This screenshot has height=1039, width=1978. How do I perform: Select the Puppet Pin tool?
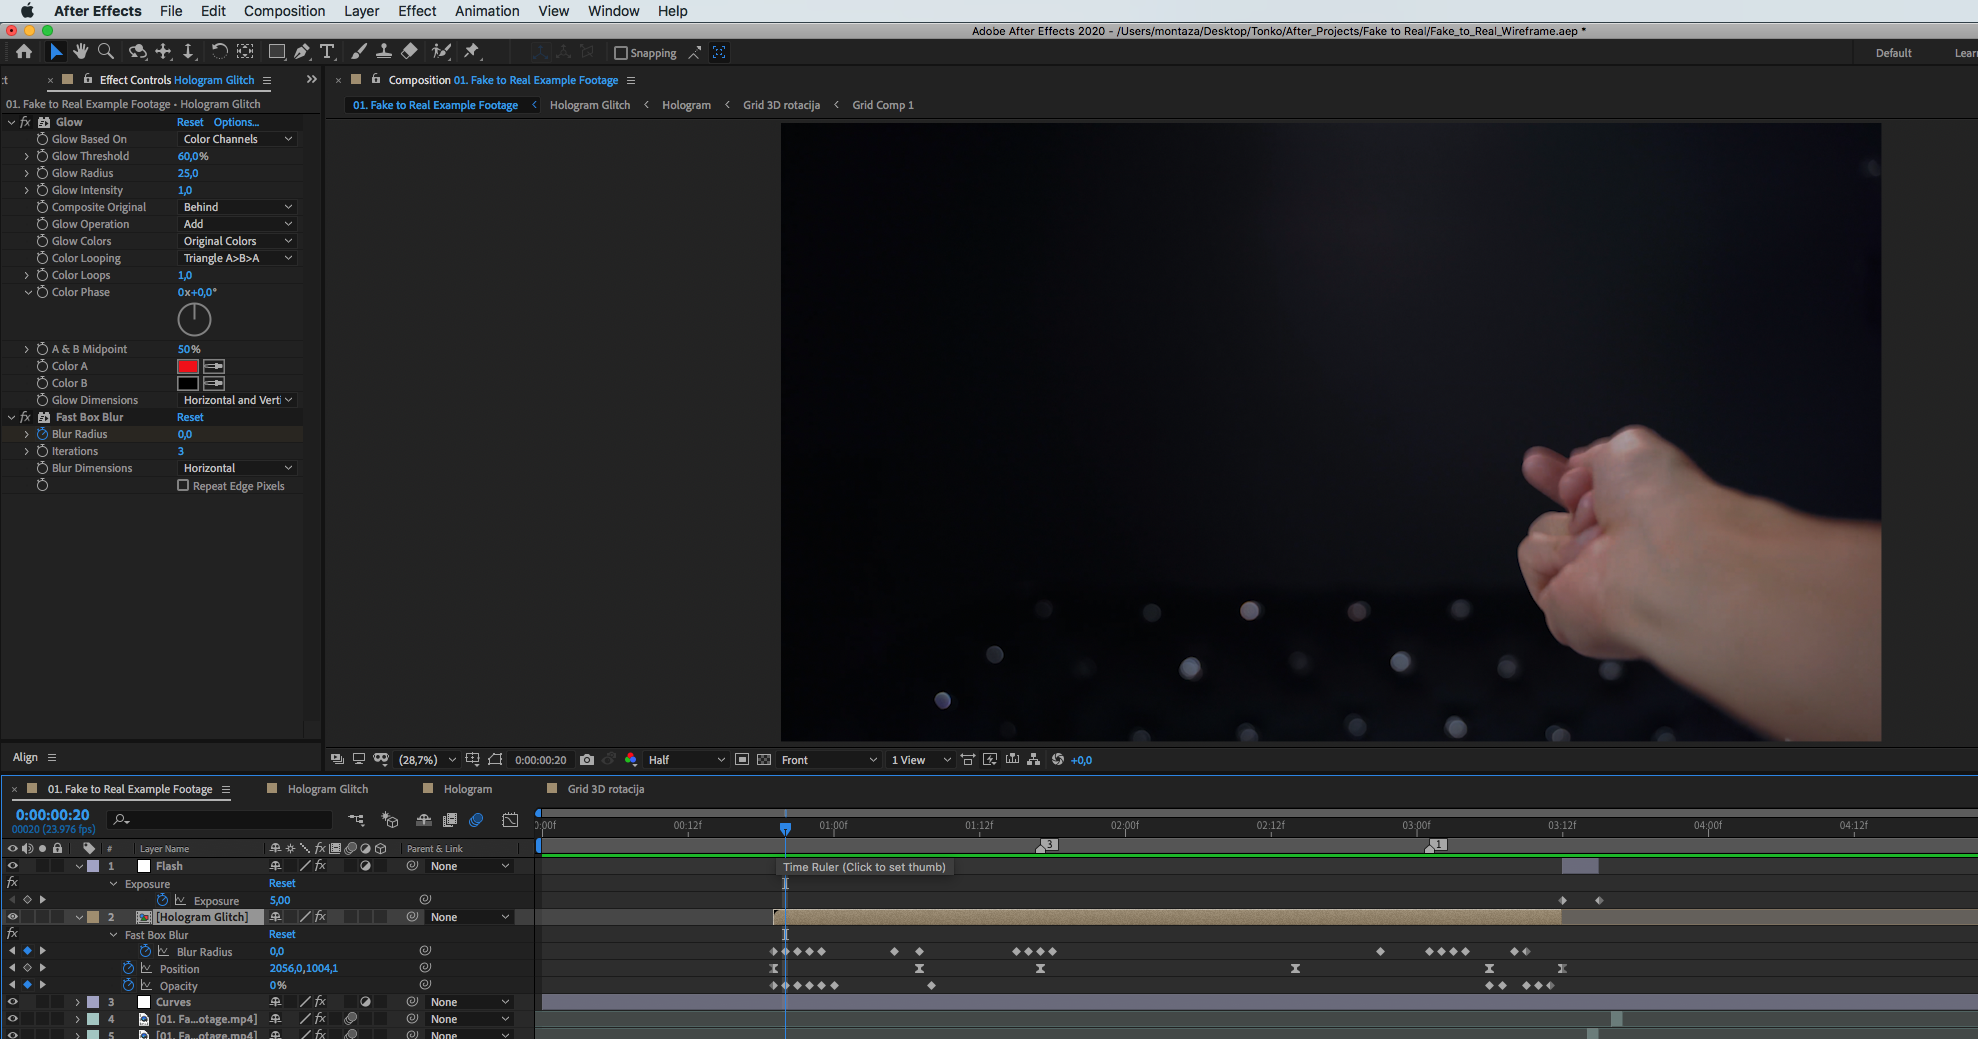click(472, 52)
